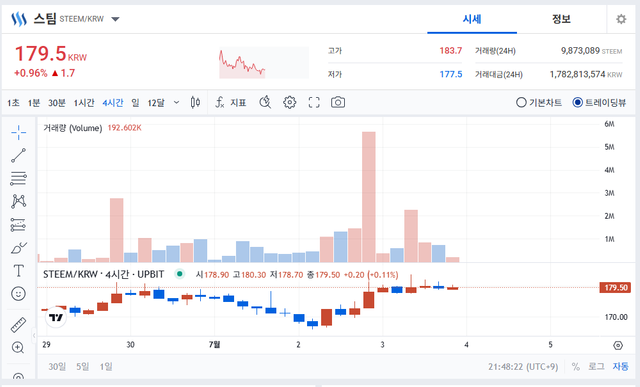Select the 기본차트 radio option
This screenshot has height=387, width=640.
539,102
